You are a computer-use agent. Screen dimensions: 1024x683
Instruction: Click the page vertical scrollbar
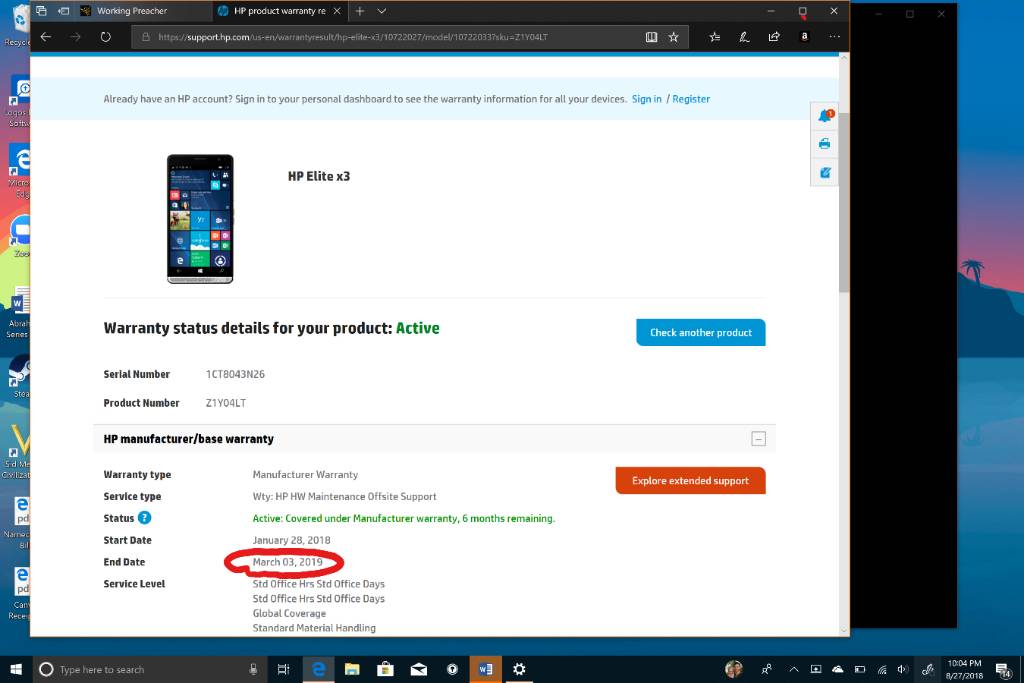click(x=844, y=202)
